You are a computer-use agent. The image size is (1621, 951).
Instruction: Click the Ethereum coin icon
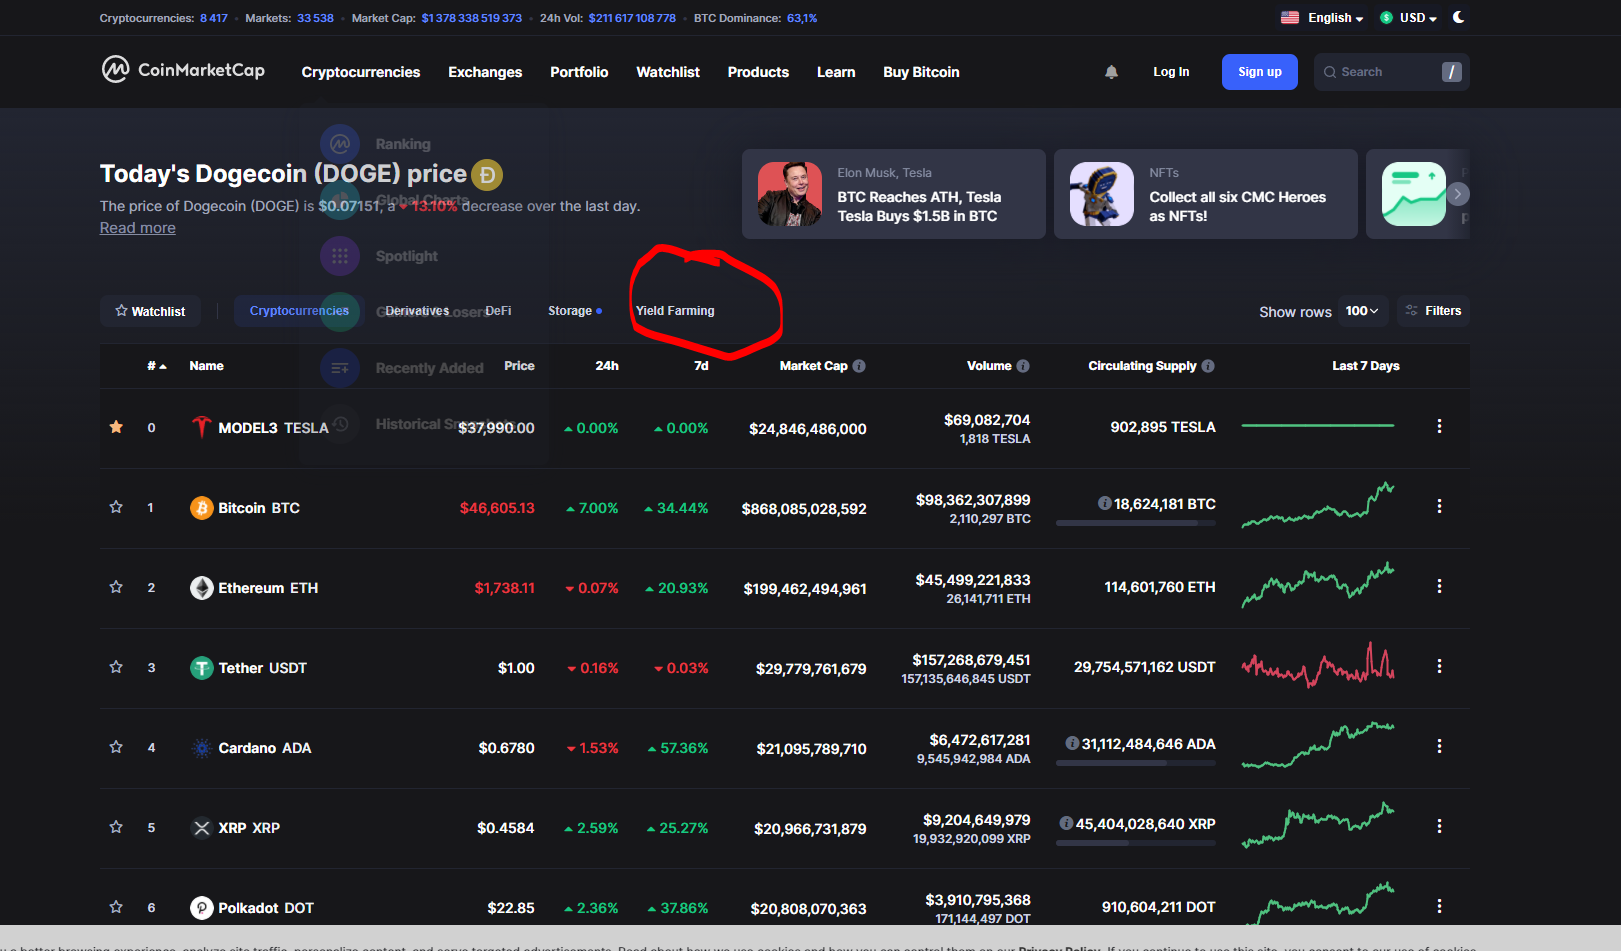pos(202,588)
